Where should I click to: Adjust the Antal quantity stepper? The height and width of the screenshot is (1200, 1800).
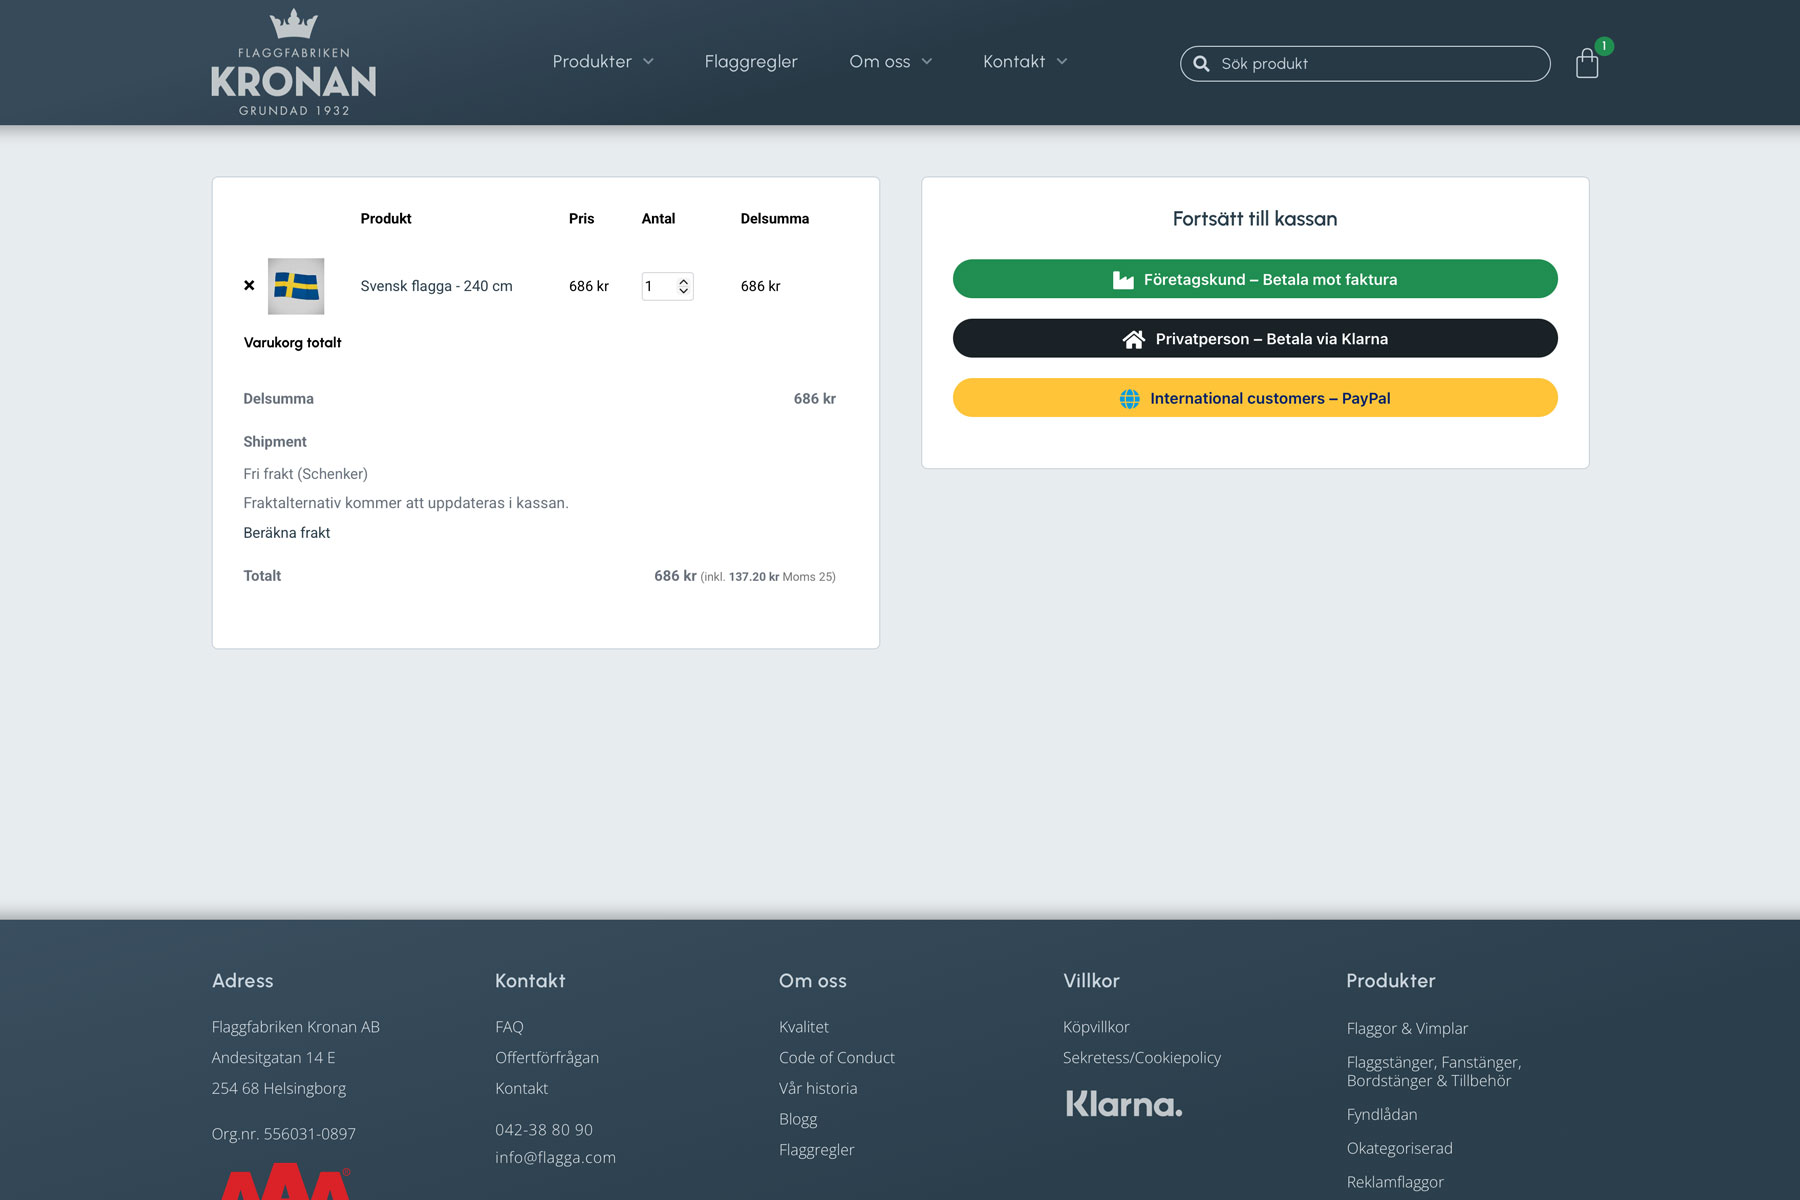pos(683,286)
